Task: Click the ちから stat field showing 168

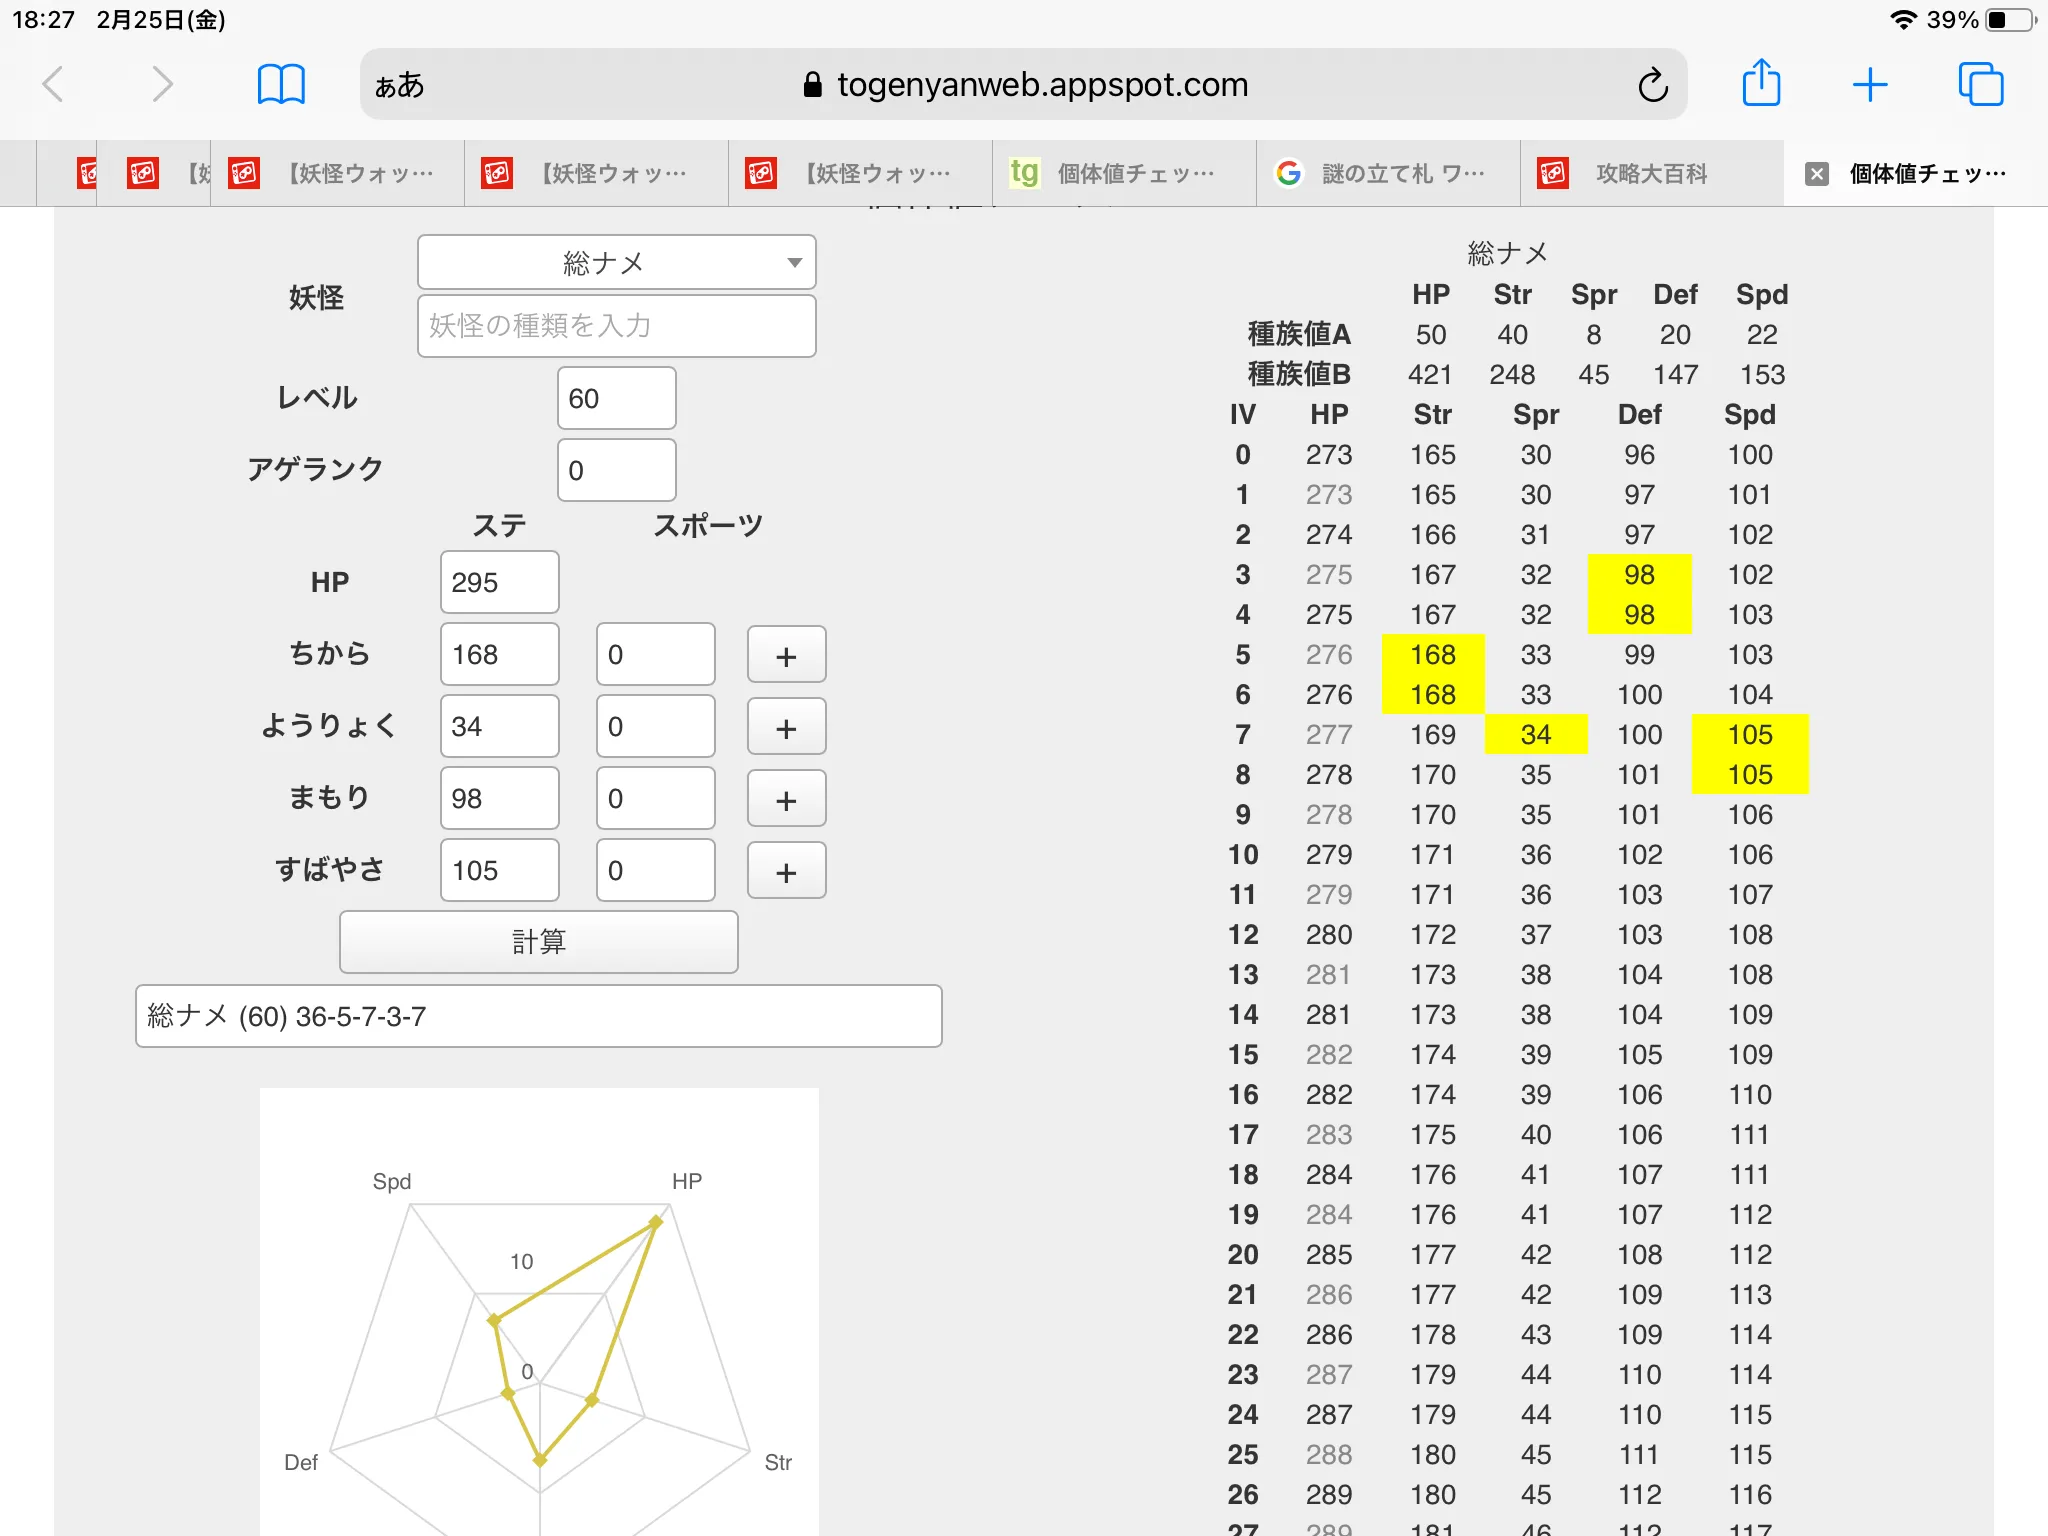Action: [500, 654]
